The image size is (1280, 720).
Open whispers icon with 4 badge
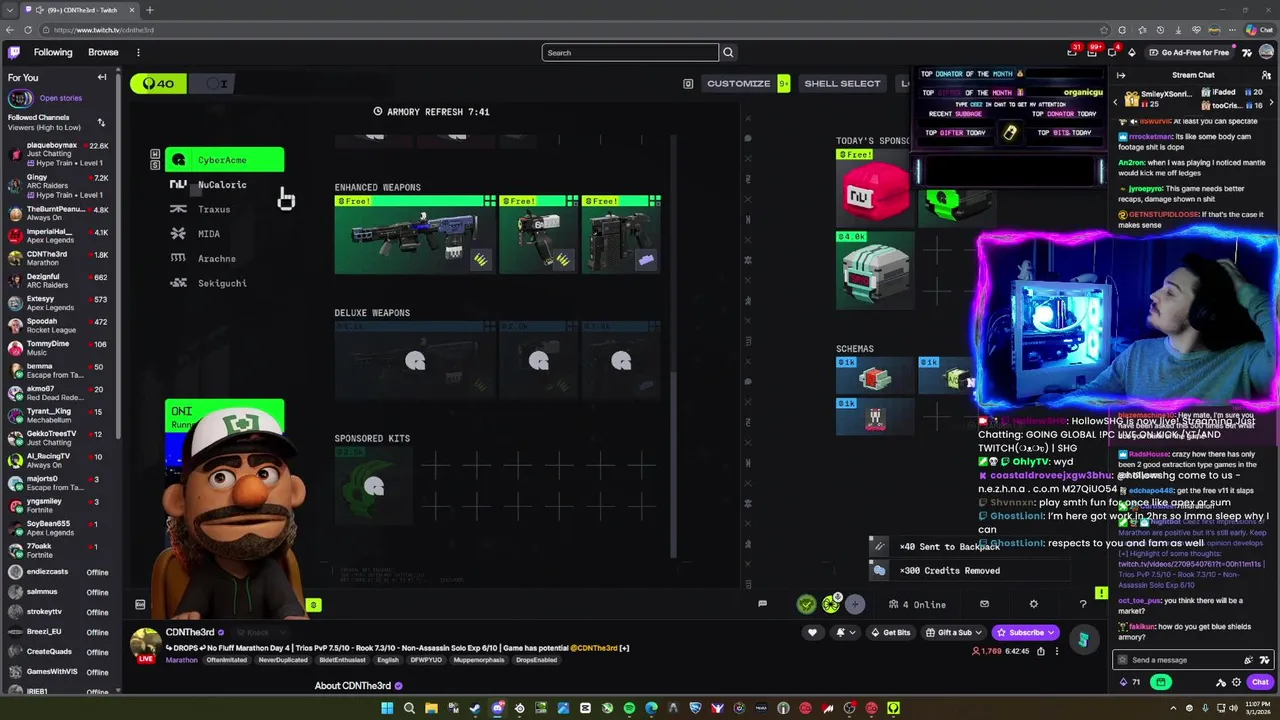(x=1113, y=52)
